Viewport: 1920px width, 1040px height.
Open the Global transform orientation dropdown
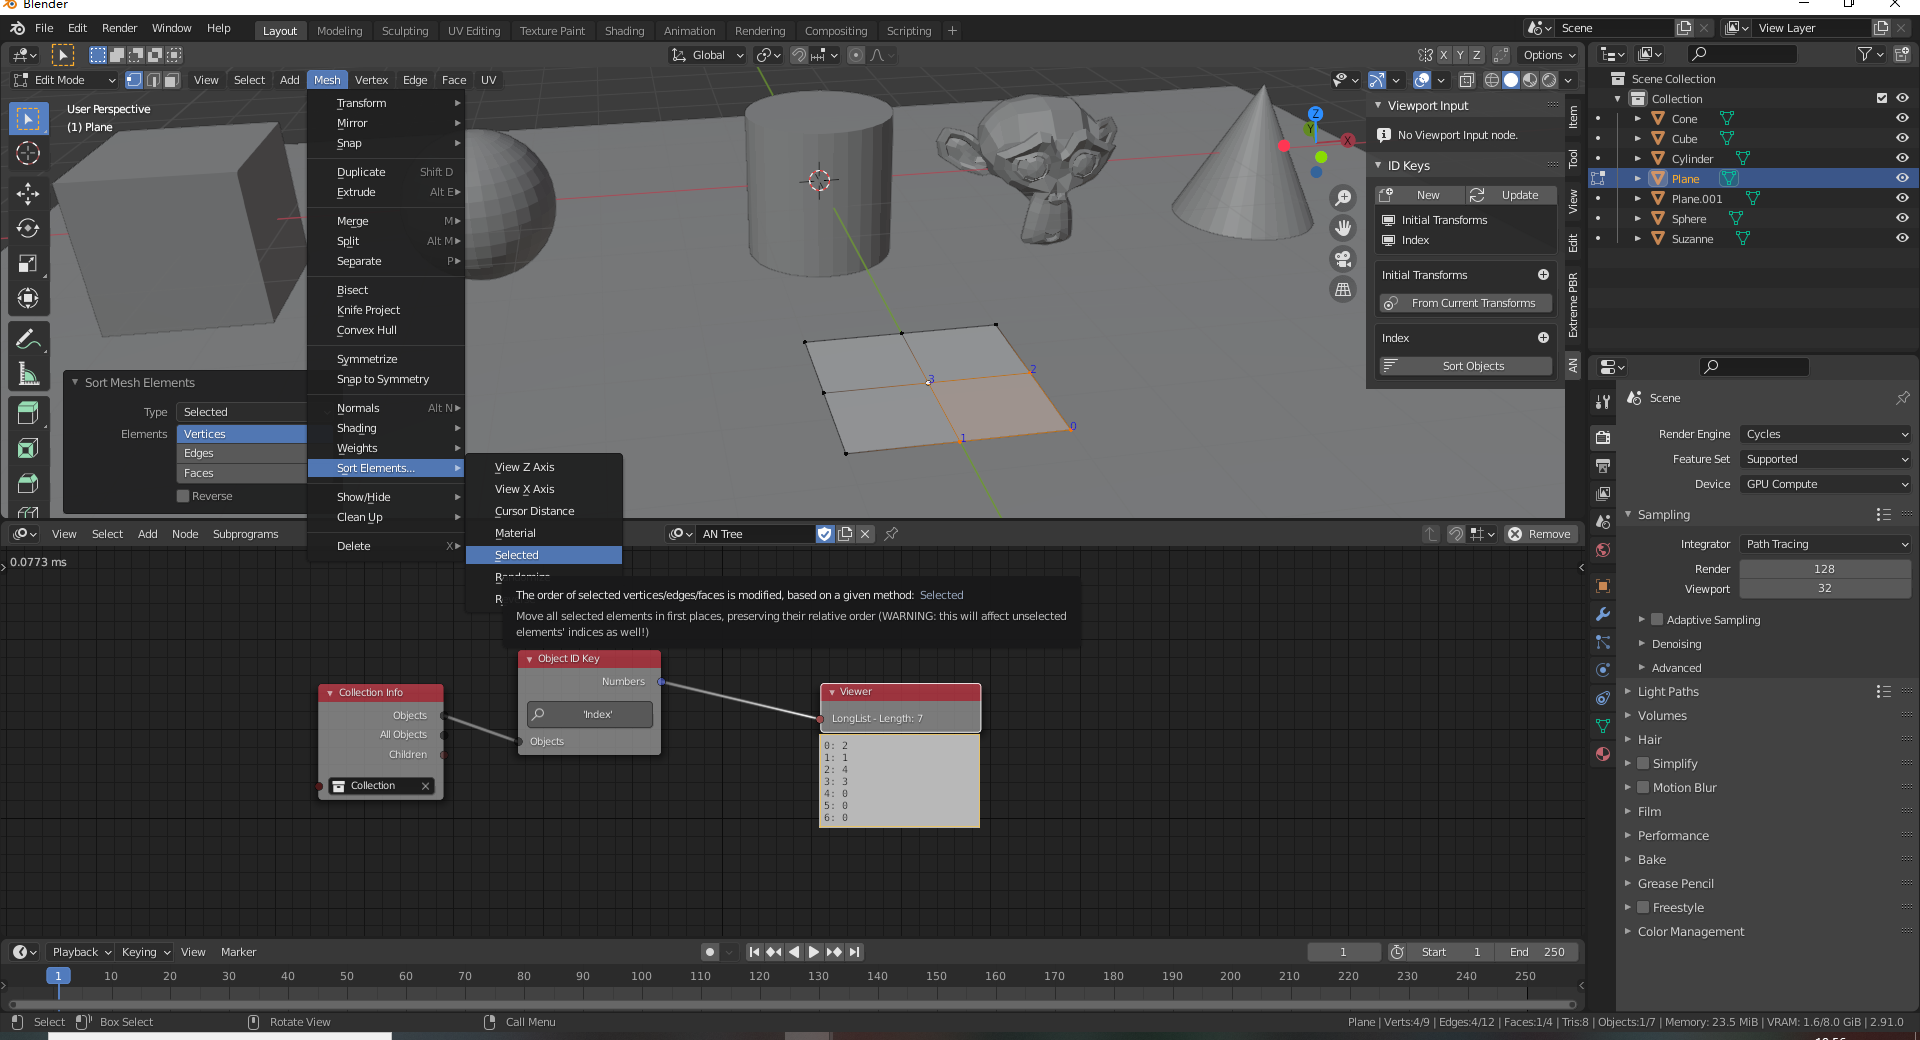pyautogui.click(x=708, y=55)
